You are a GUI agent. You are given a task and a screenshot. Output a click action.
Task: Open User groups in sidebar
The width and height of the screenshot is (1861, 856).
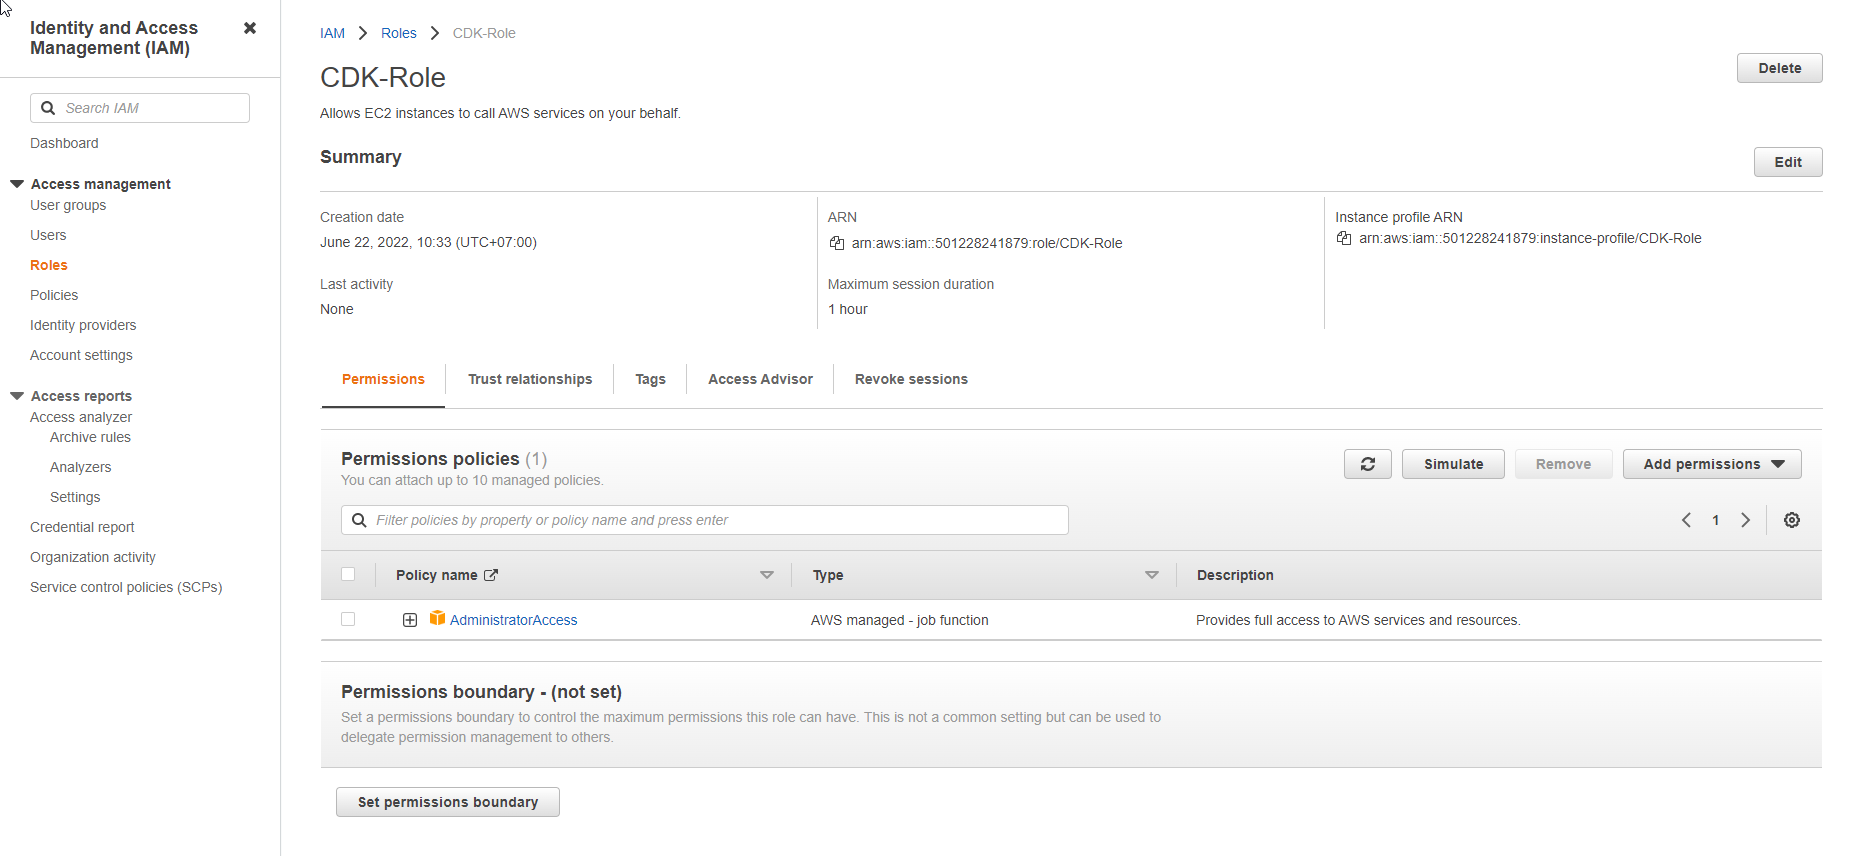pos(68,205)
